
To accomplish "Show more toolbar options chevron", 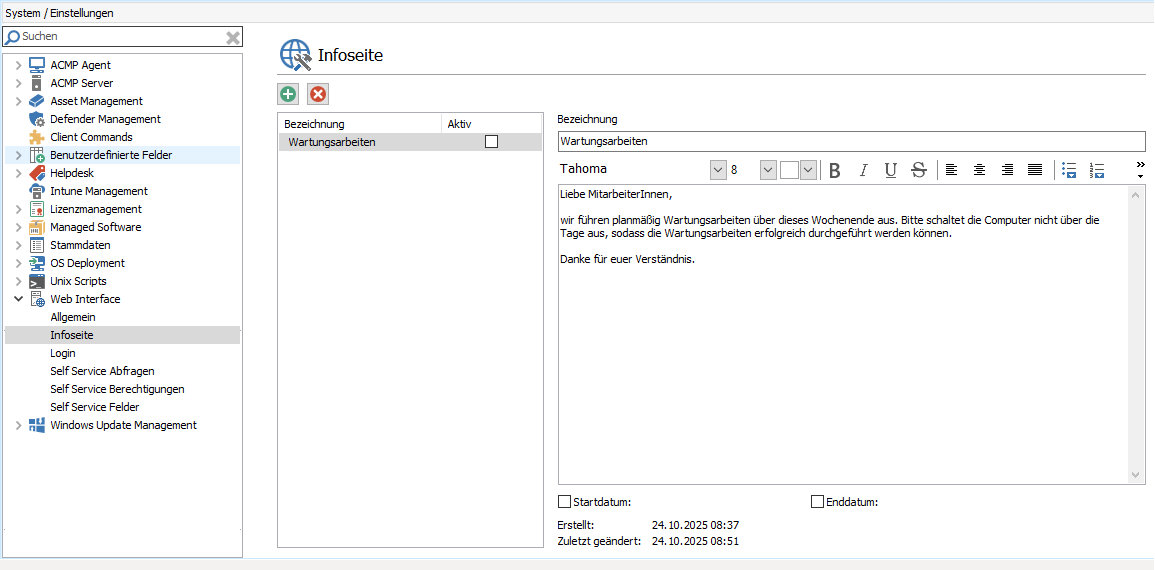I will [x=1140, y=169].
